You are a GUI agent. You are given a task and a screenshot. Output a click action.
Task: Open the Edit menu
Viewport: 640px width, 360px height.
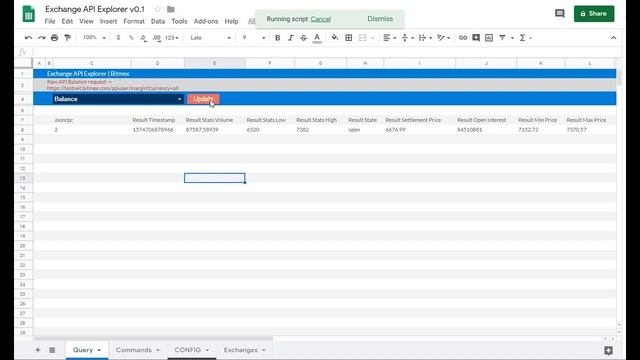point(67,21)
